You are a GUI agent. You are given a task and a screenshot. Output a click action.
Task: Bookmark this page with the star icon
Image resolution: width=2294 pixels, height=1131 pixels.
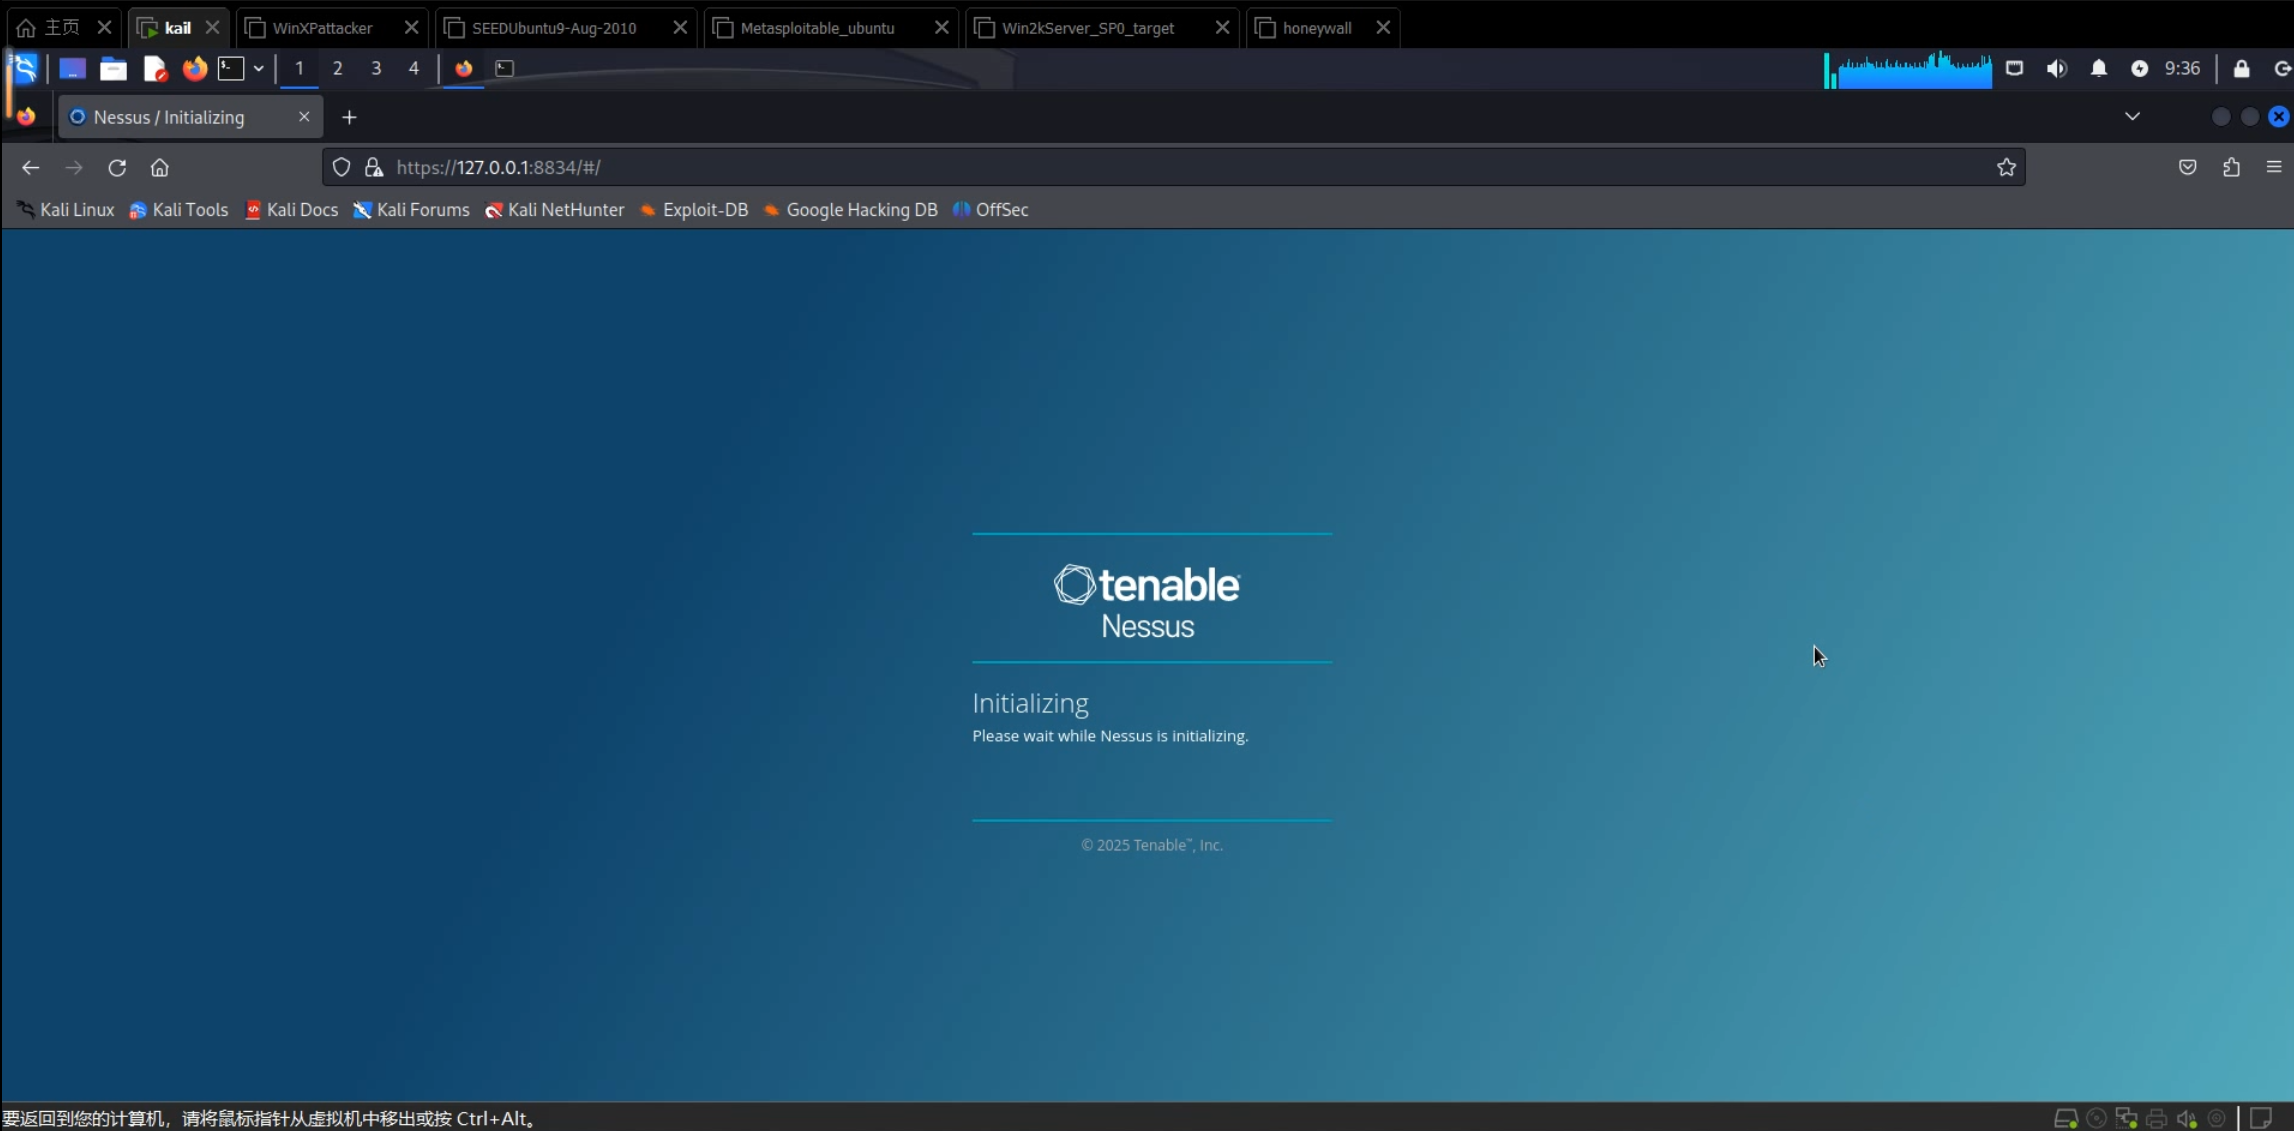(2006, 168)
